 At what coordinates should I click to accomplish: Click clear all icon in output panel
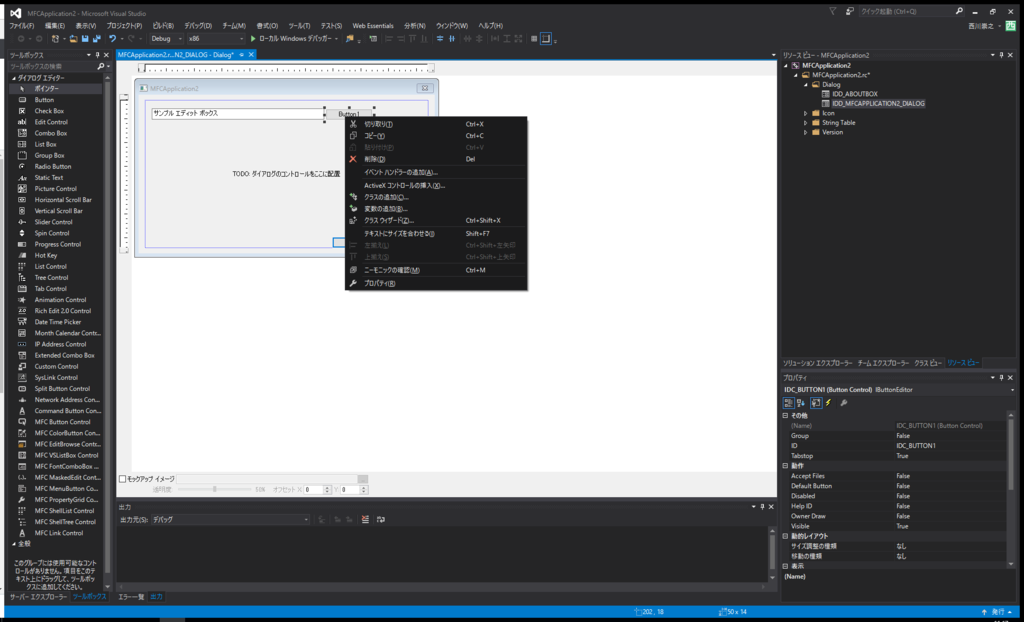pos(365,519)
